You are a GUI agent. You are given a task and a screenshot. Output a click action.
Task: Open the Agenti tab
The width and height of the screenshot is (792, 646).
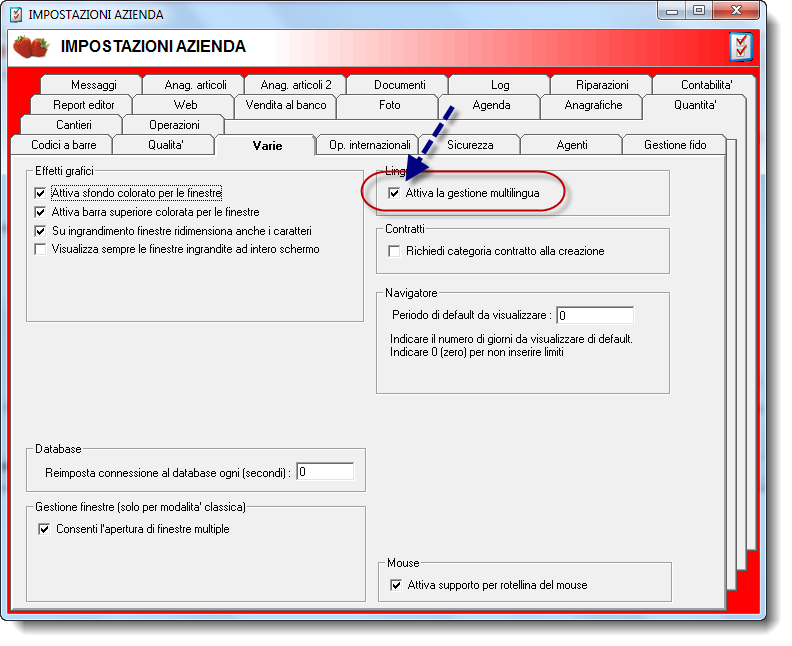572,145
